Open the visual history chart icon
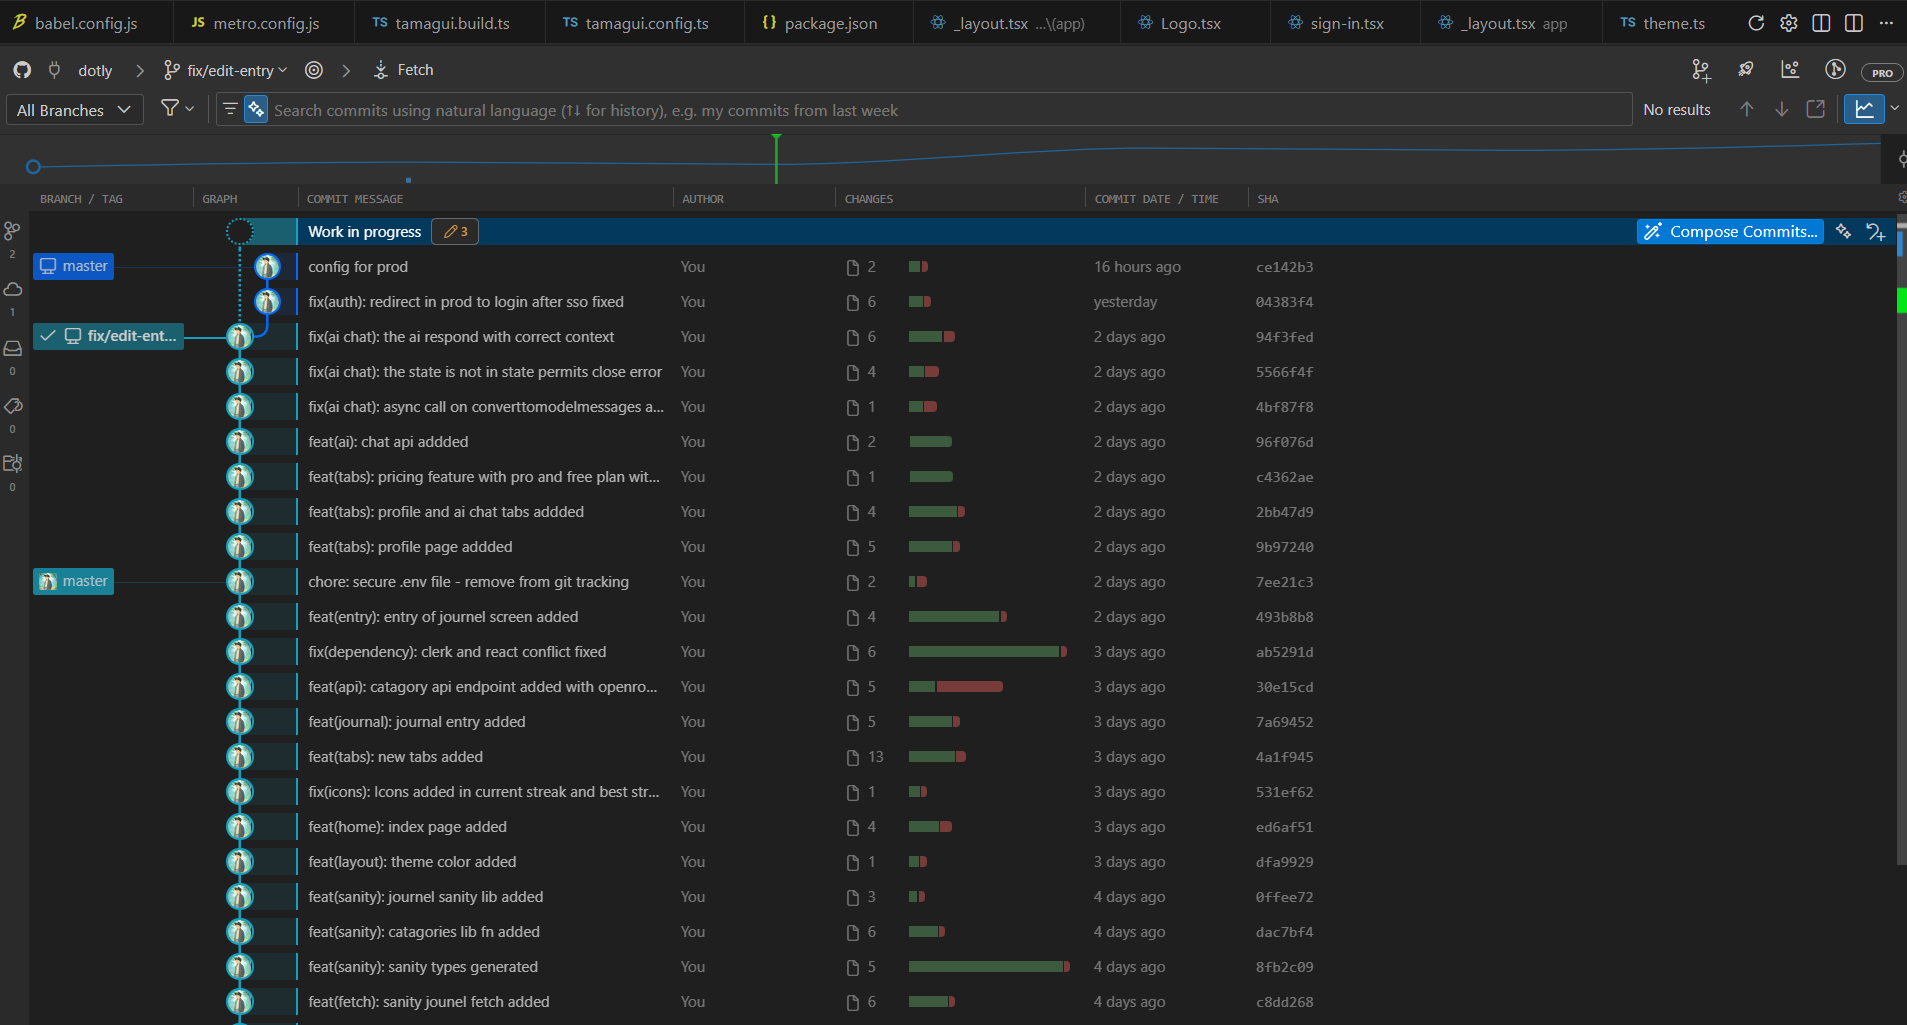1907x1025 pixels. (1790, 70)
